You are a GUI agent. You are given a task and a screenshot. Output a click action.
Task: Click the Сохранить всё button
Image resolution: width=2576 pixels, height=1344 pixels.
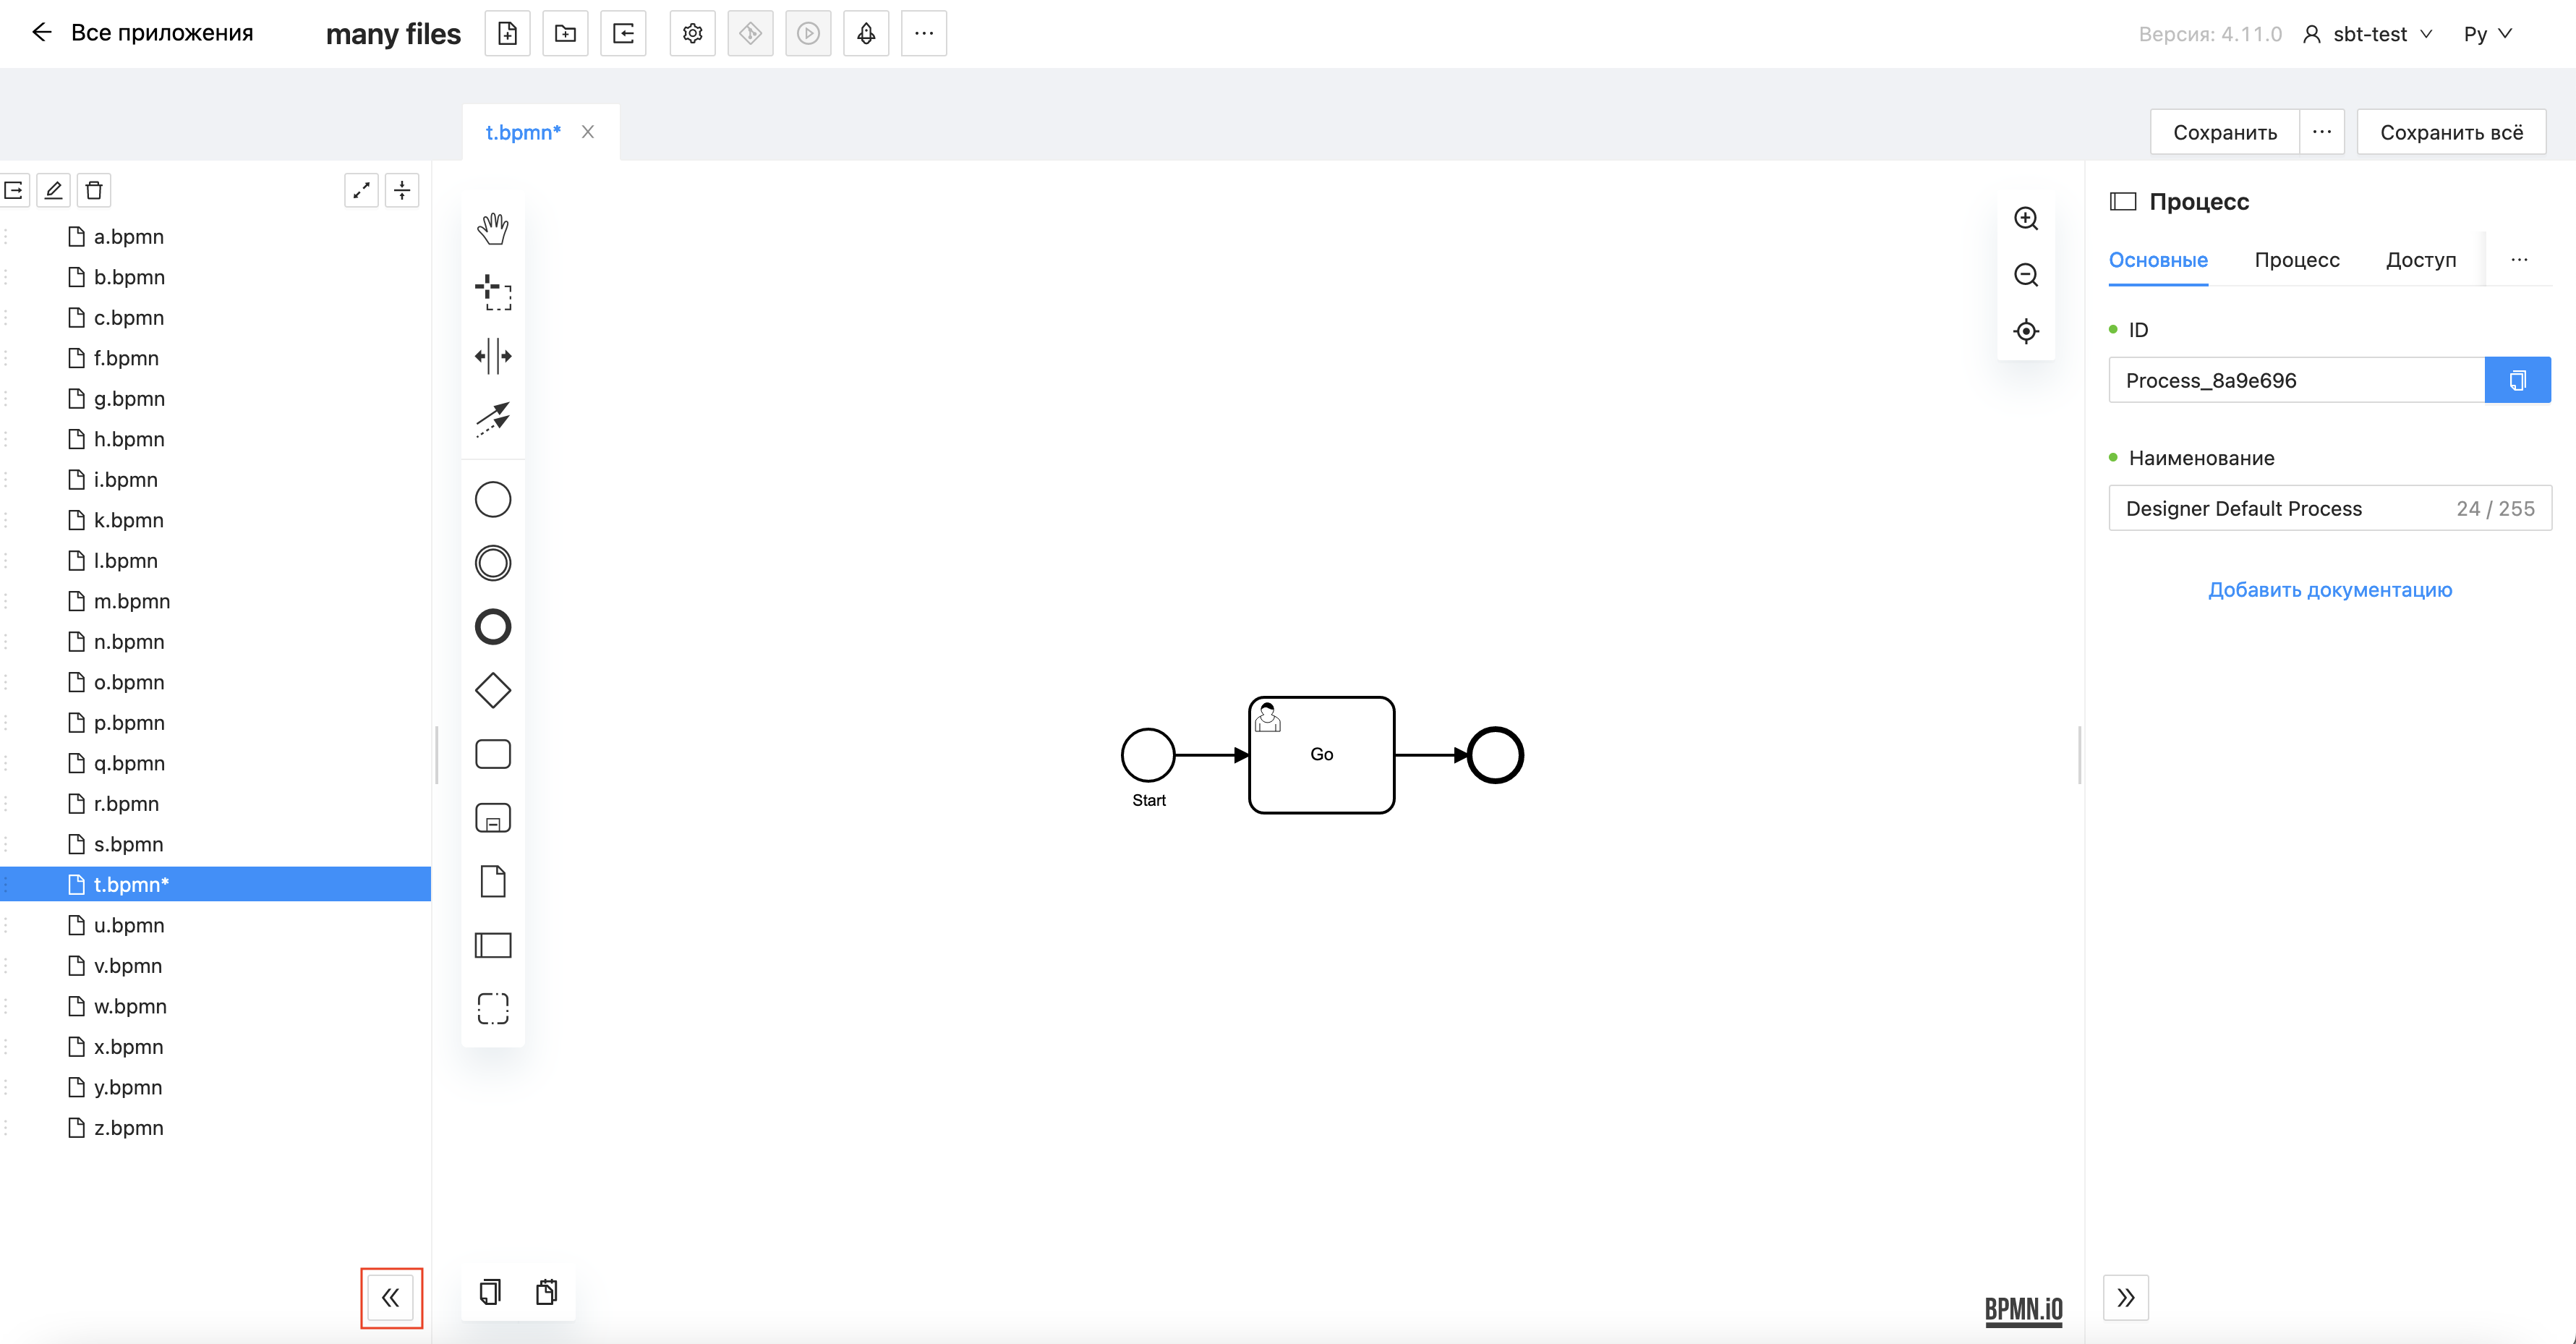point(2450,132)
